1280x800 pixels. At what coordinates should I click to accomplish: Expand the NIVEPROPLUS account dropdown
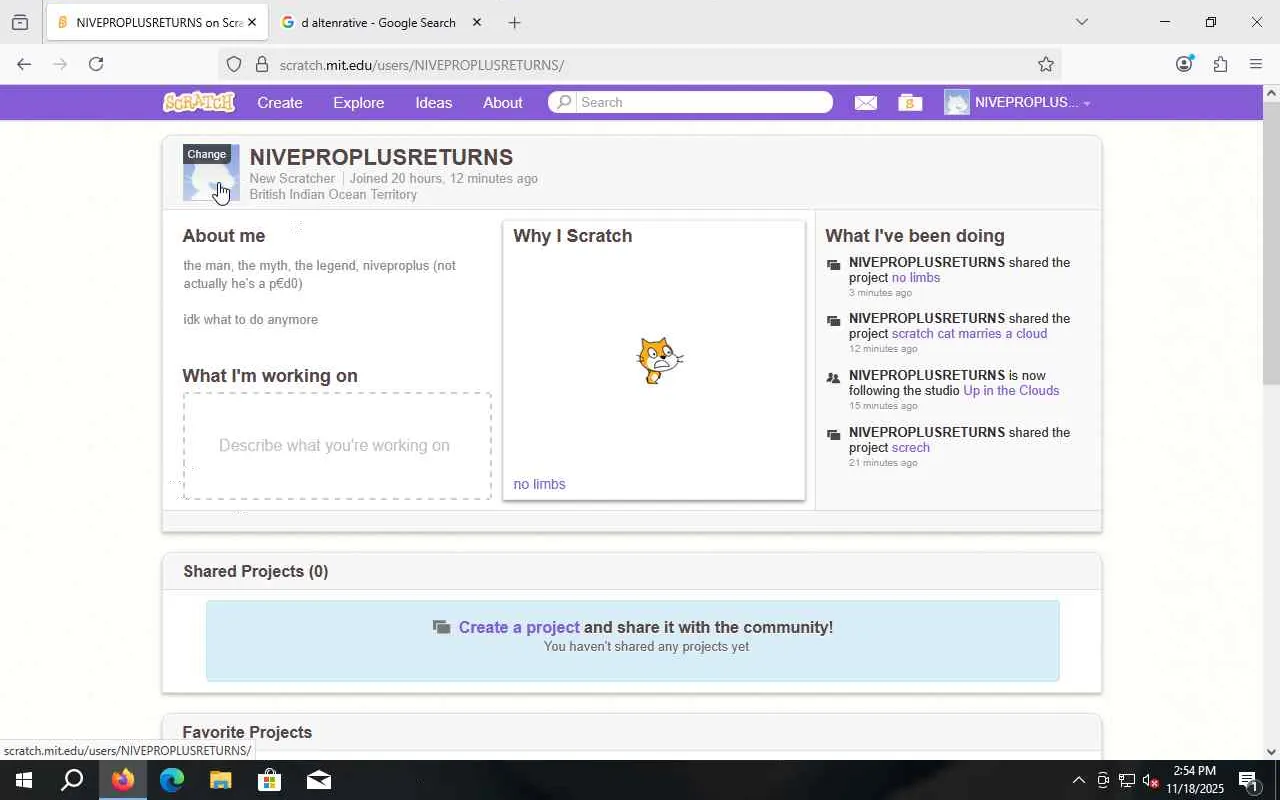pos(1017,102)
